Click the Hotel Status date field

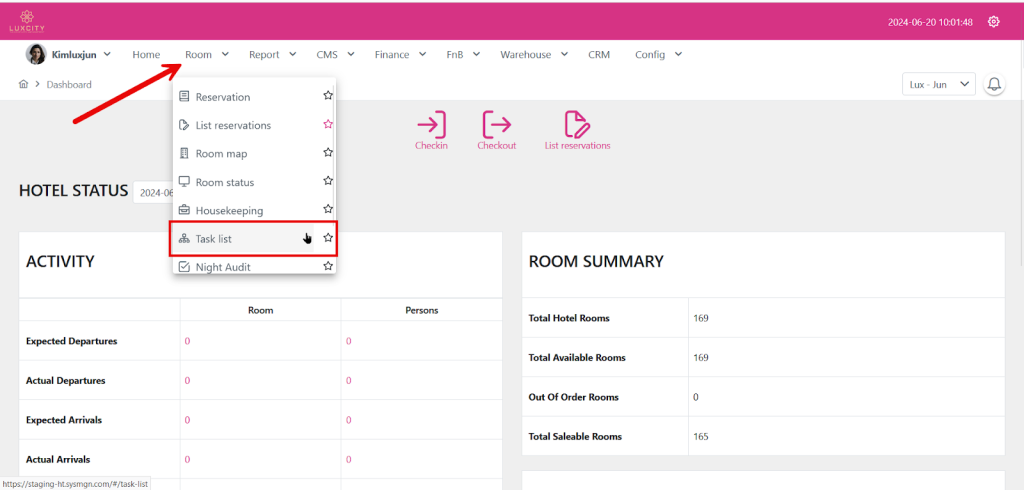153,193
